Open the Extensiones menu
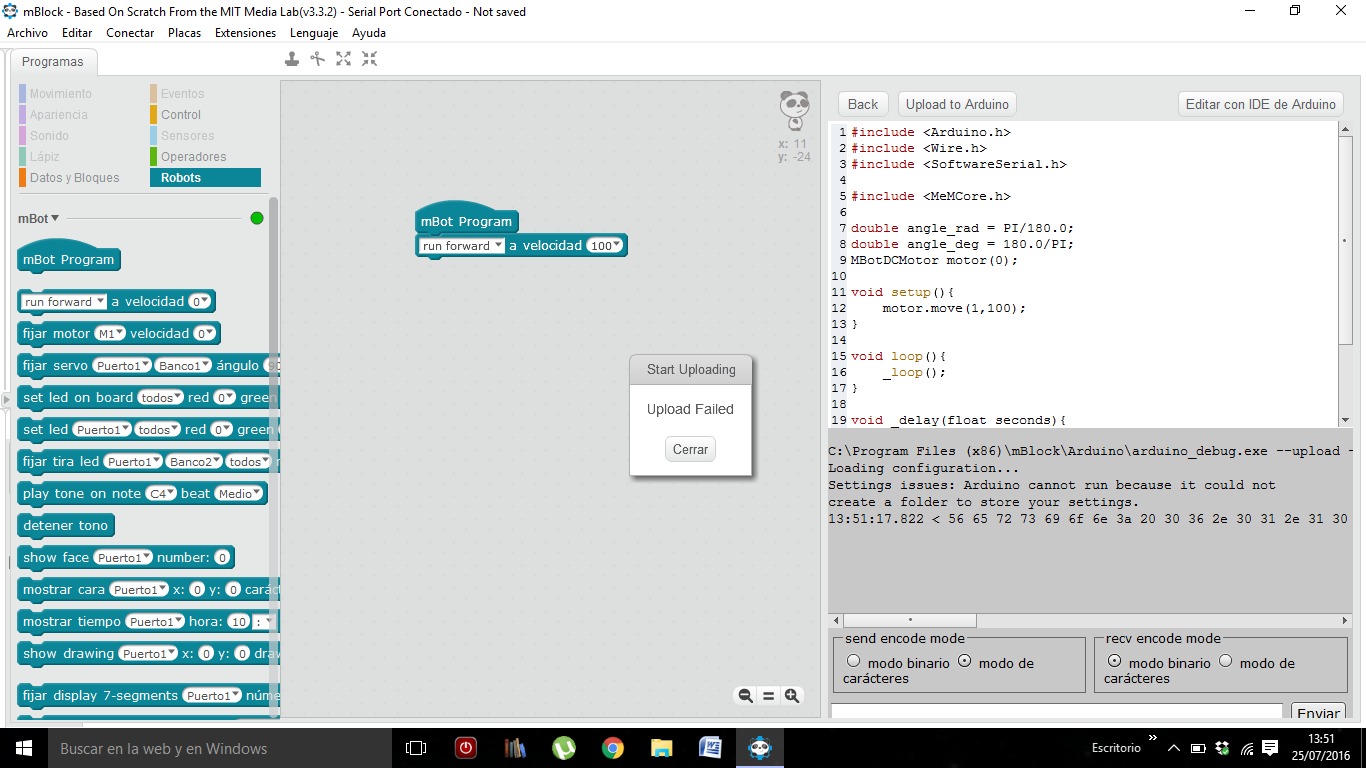Image resolution: width=1366 pixels, height=768 pixels. (x=245, y=33)
